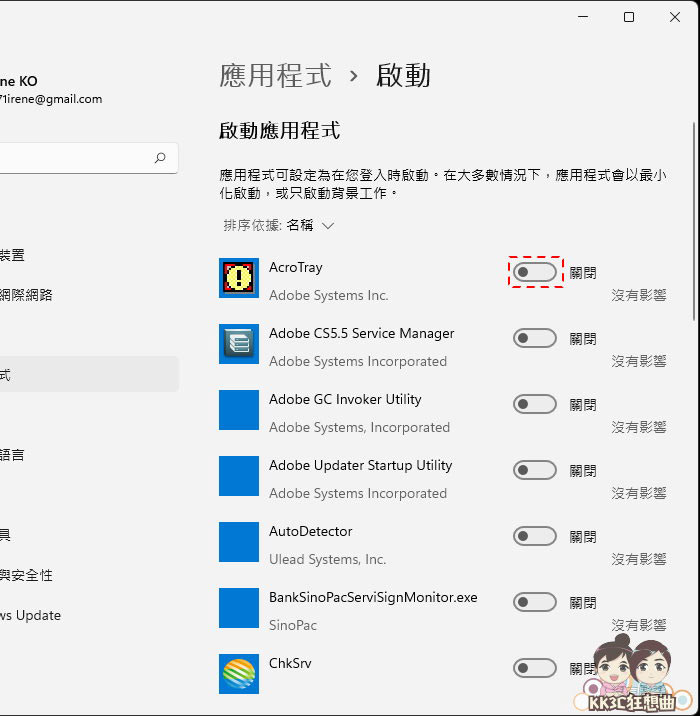
Task: Maximize the Settings window
Action: (629, 17)
